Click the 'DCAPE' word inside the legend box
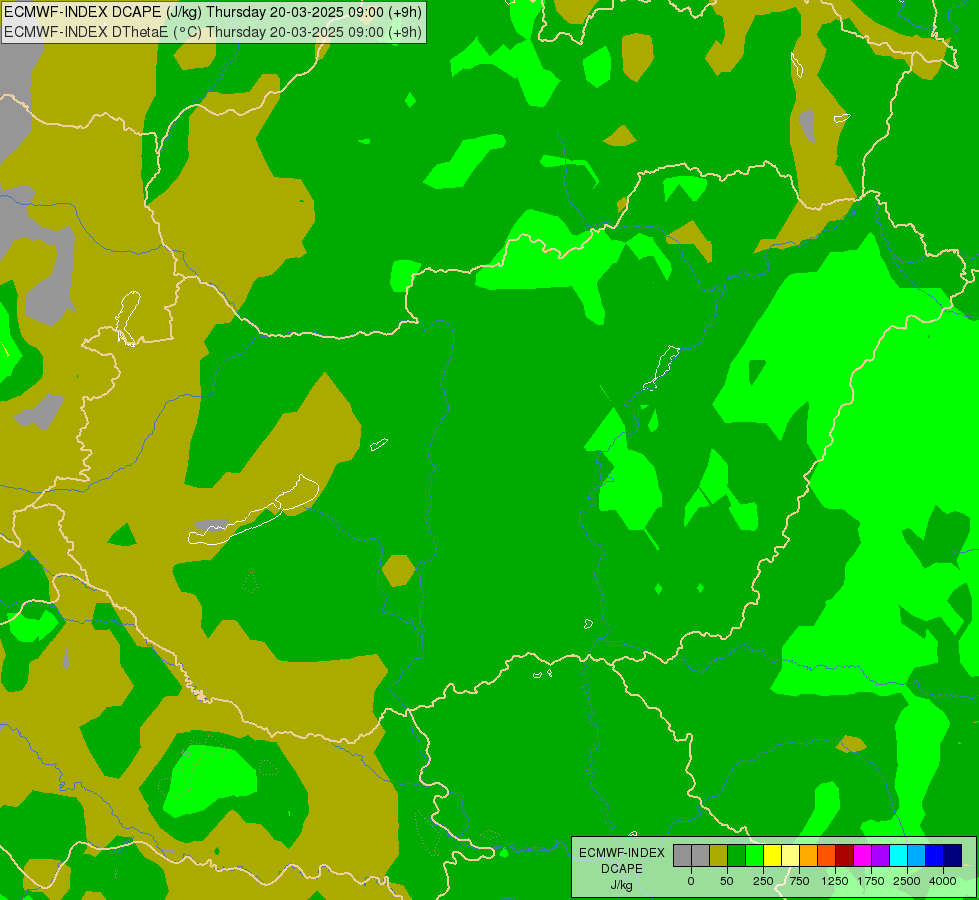Viewport: 979px width, 900px height. point(621,869)
